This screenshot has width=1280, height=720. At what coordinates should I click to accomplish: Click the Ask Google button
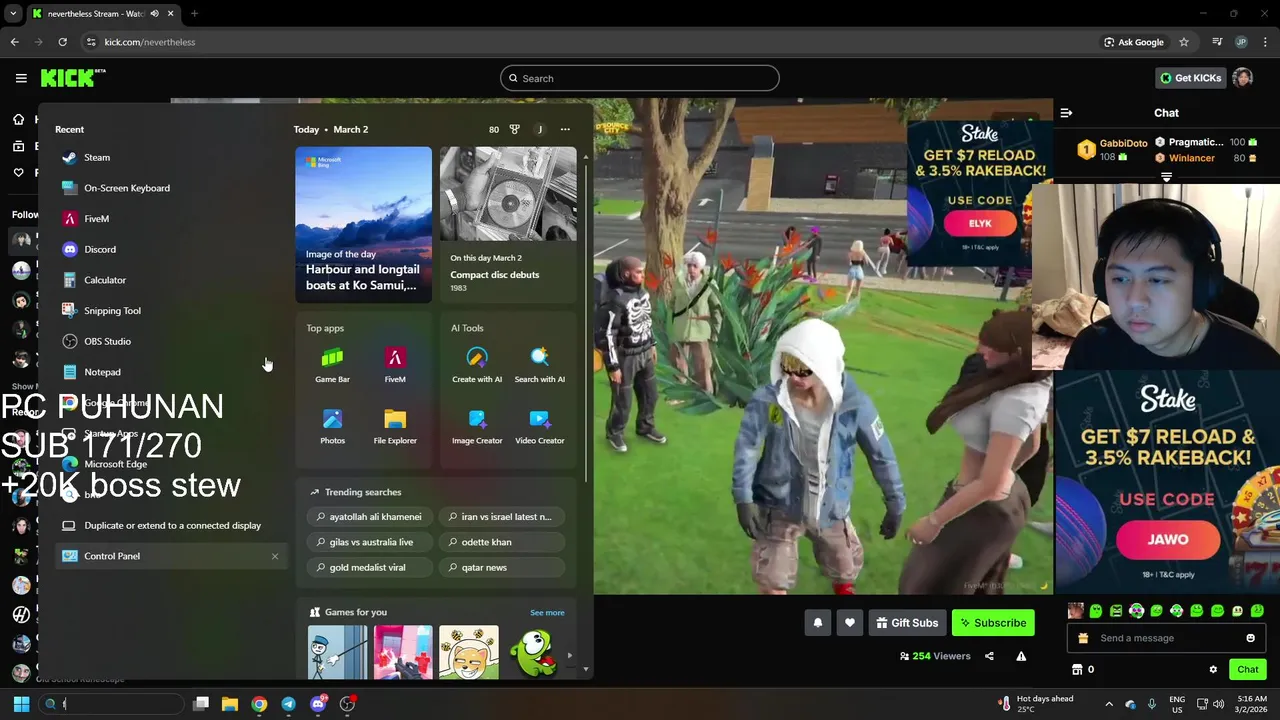tap(1134, 42)
